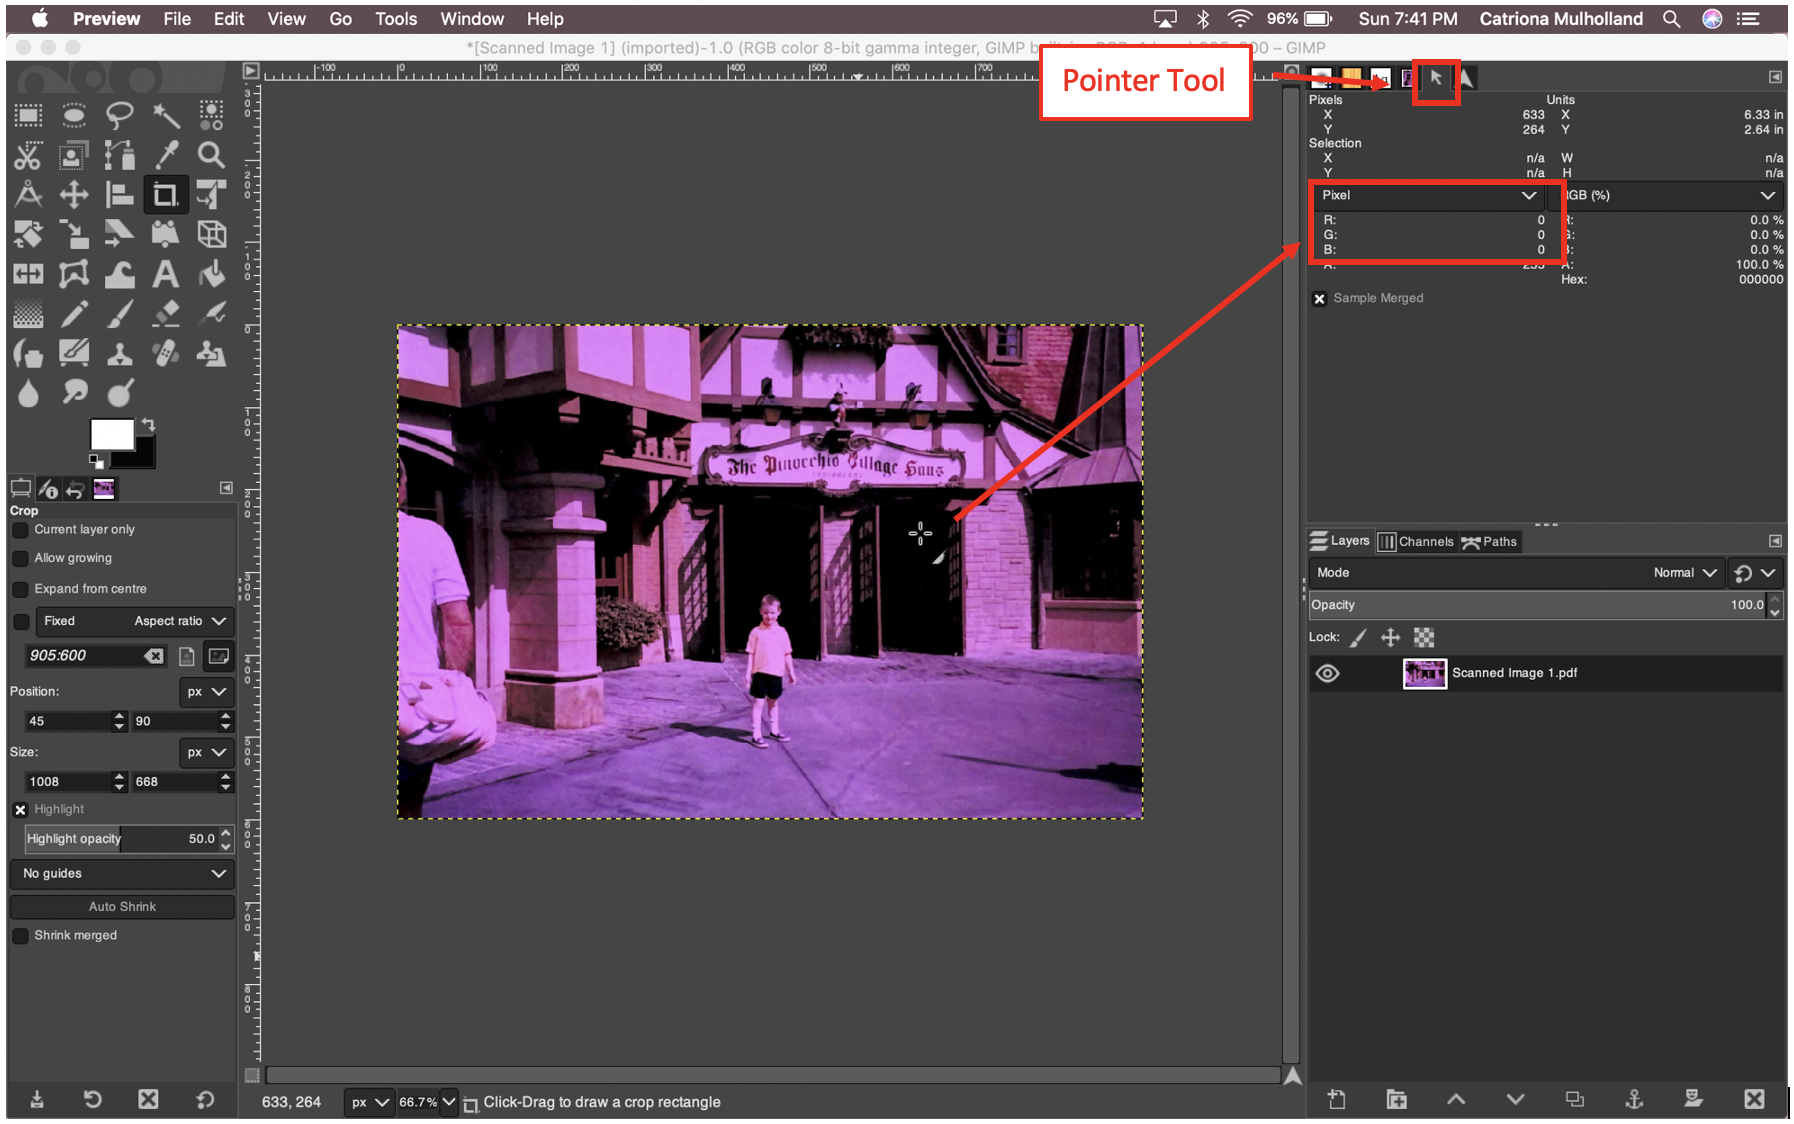Open the Tools menu

(396, 19)
